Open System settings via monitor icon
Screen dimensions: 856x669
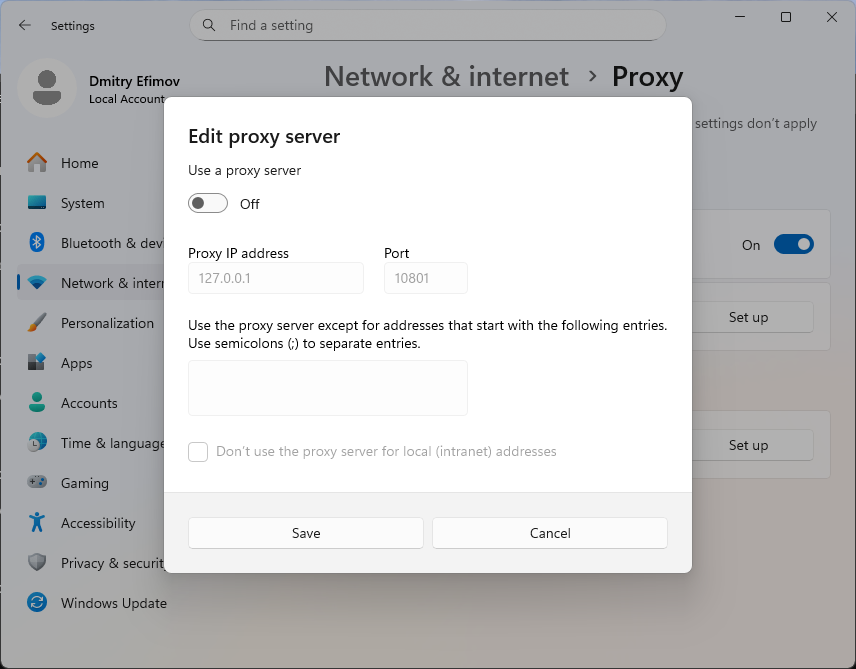click(x=37, y=203)
